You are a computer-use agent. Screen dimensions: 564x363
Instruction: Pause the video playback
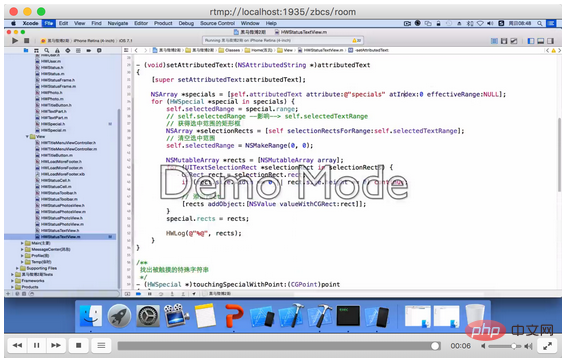pyautogui.click(x=36, y=345)
